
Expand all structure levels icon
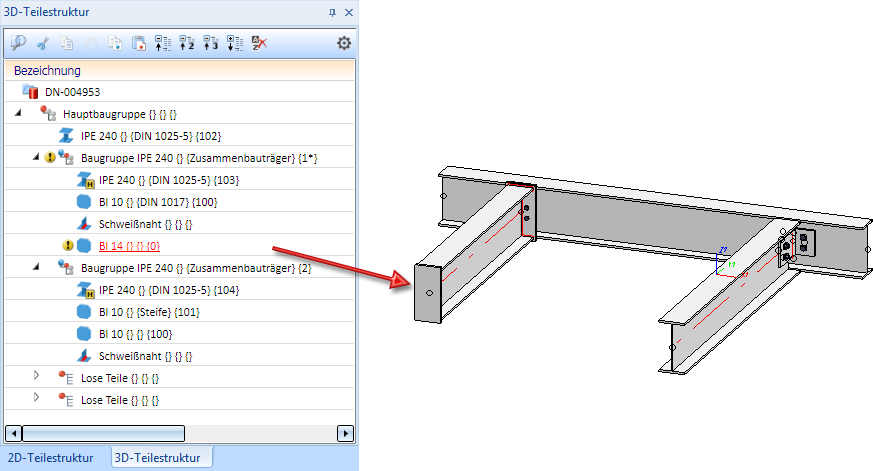click(x=235, y=43)
